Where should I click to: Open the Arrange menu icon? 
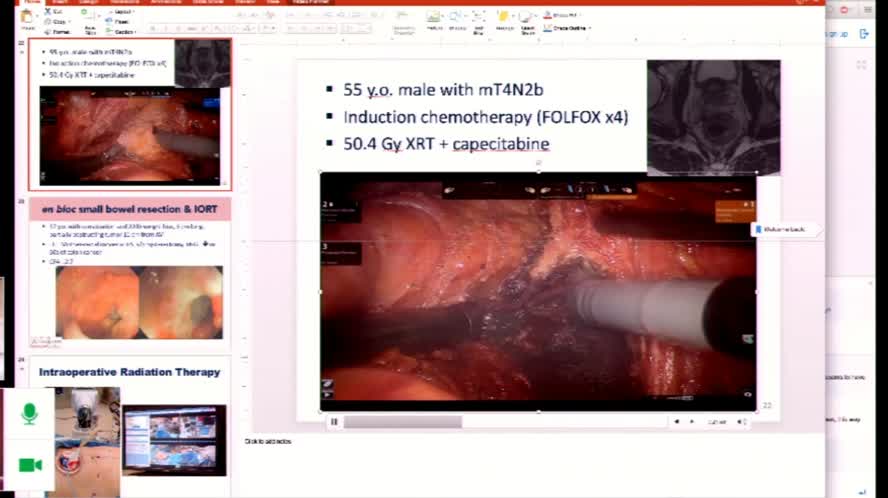click(x=503, y=16)
